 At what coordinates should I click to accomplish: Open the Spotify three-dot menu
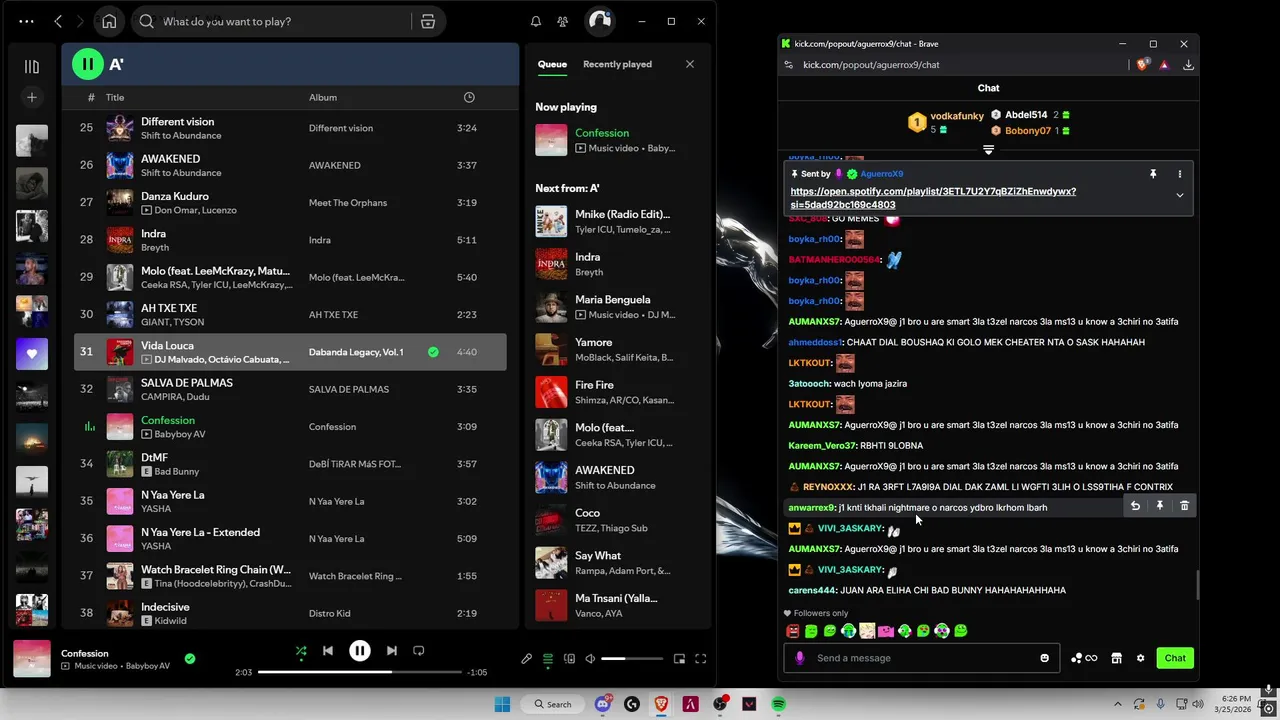coord(26,21)
